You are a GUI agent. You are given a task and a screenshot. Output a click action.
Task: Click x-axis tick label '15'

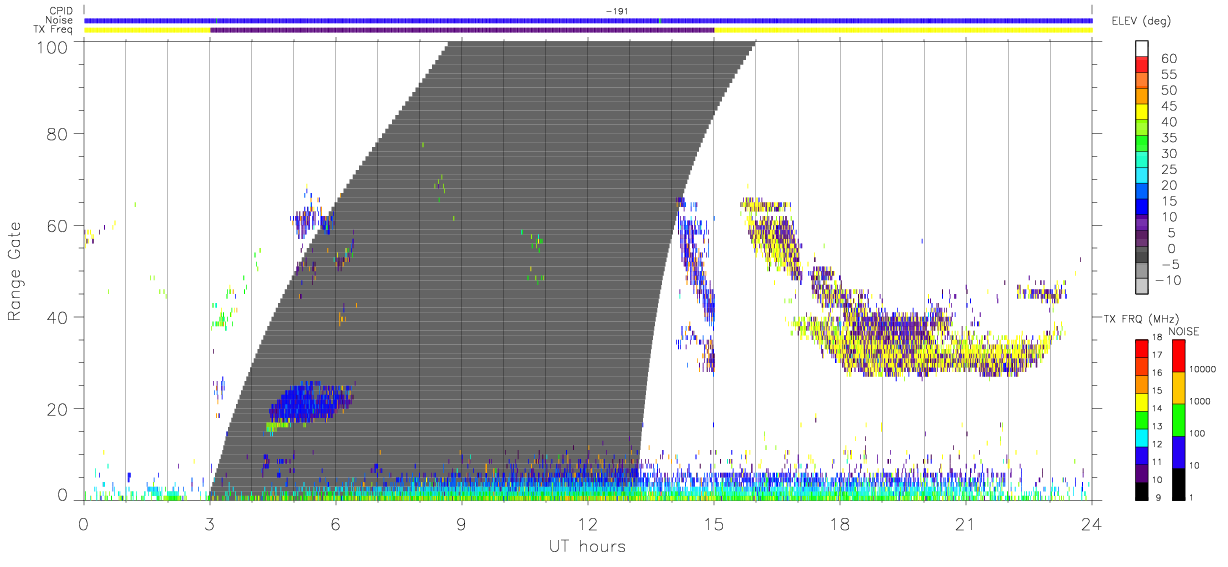click(714, 524)
